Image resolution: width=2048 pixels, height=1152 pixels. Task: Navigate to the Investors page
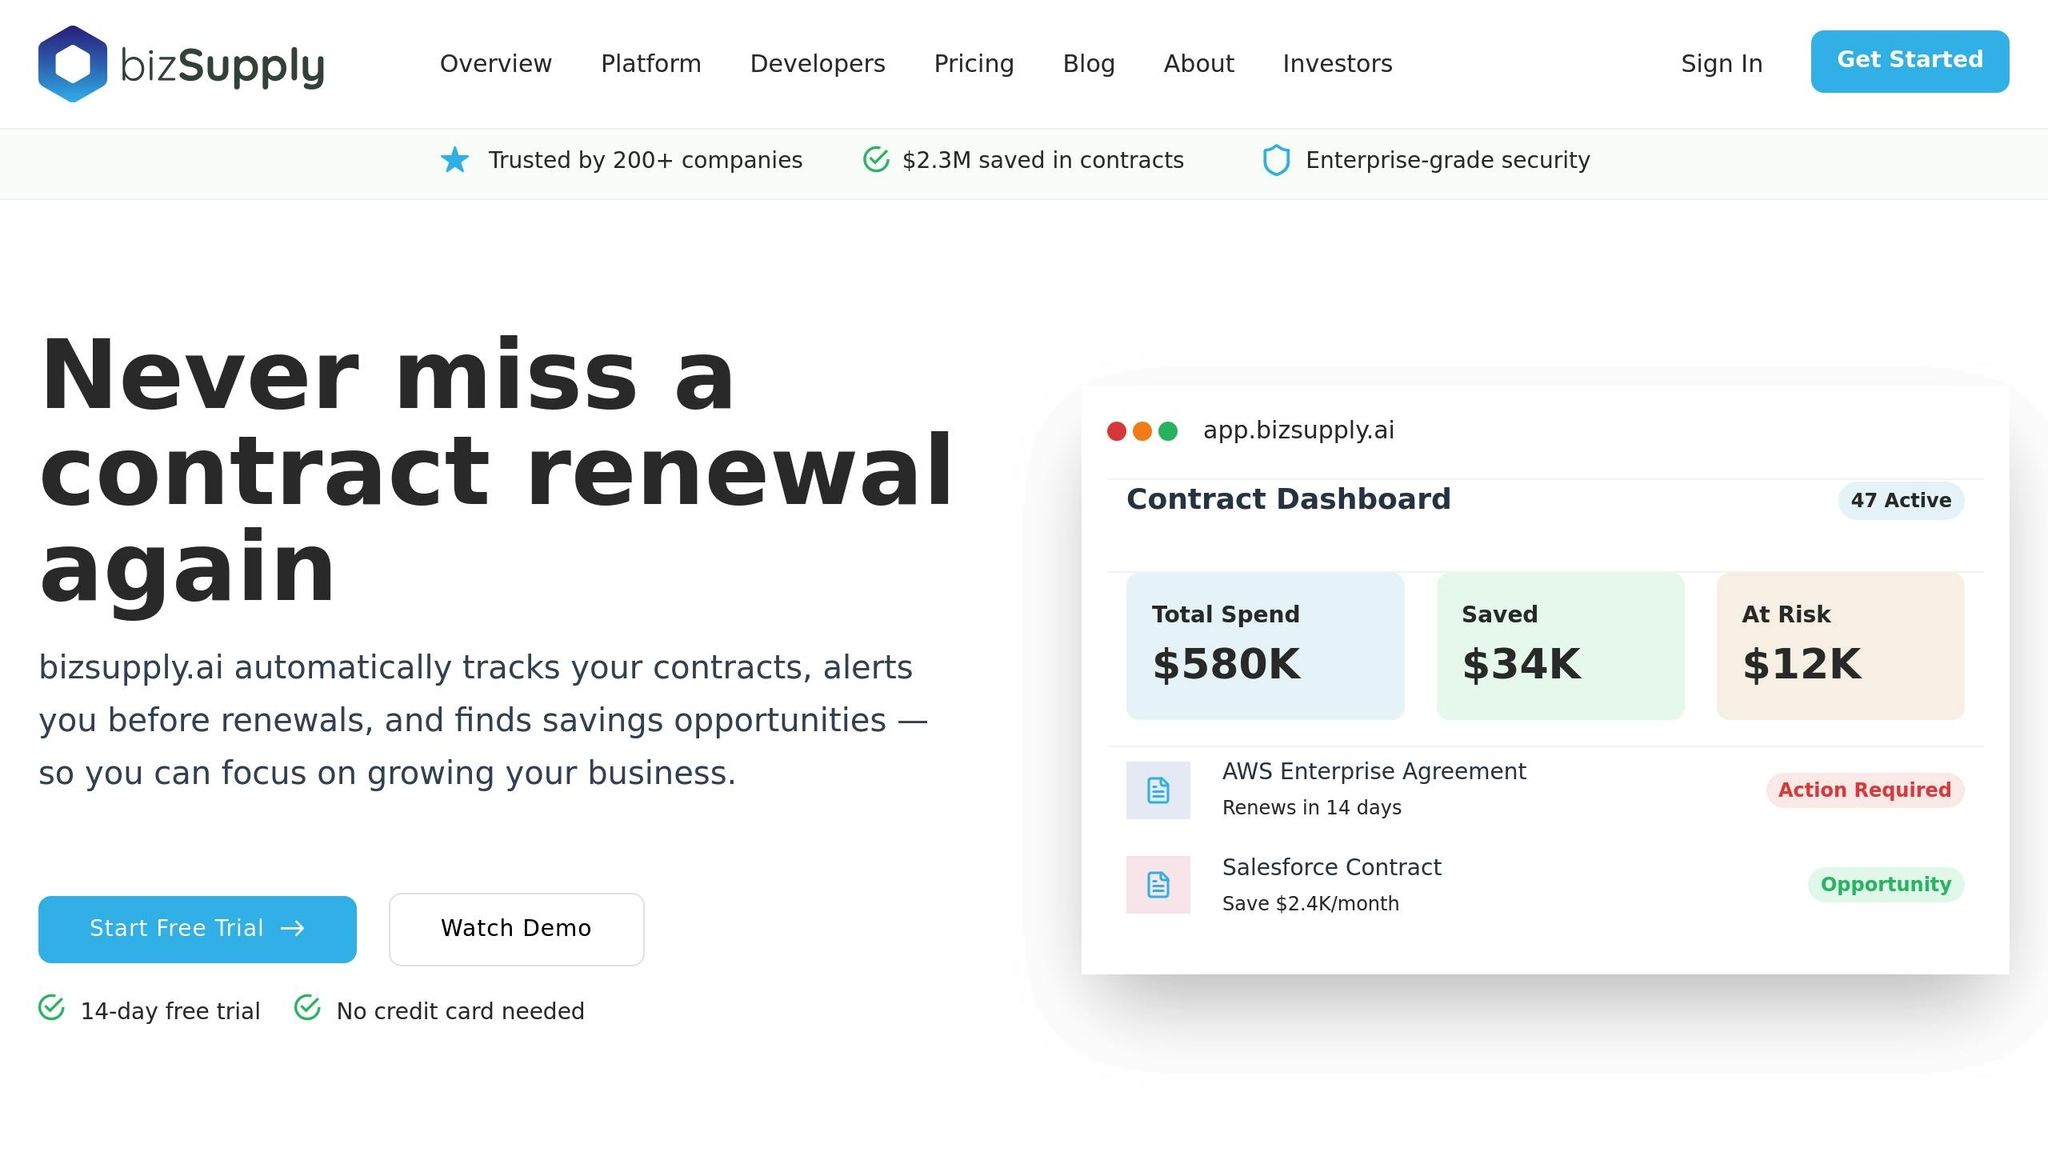pyautogui.click(x=1337, y=64)
